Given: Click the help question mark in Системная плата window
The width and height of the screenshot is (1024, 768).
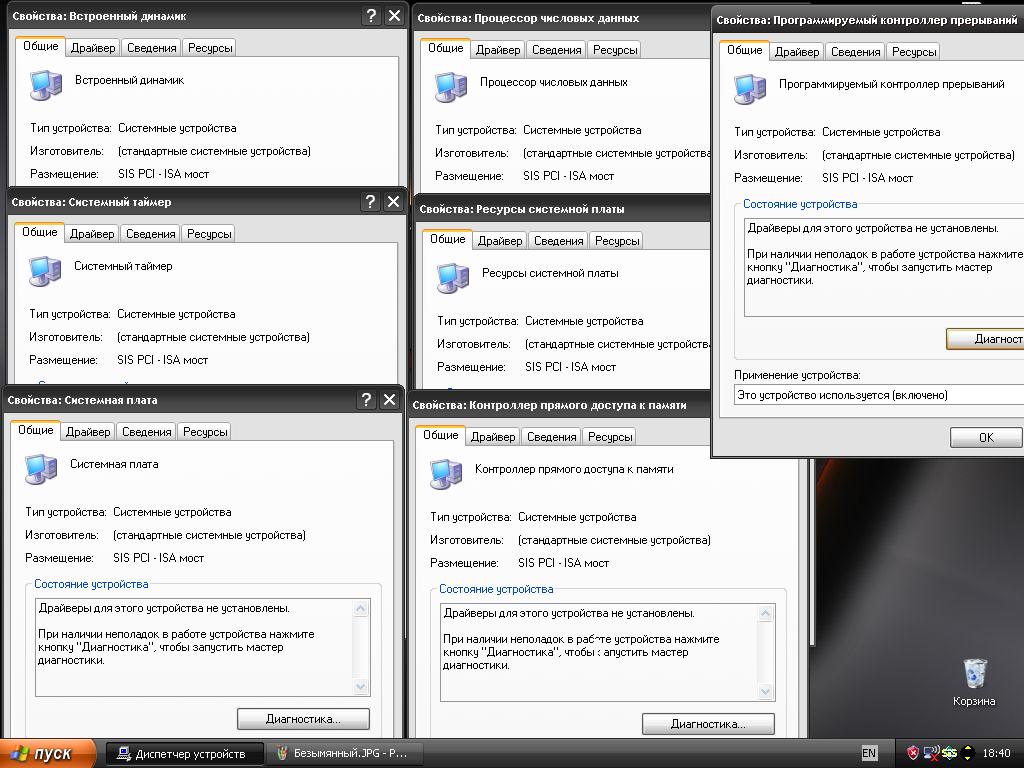Looking at the screenshot, I should [366, 400].
